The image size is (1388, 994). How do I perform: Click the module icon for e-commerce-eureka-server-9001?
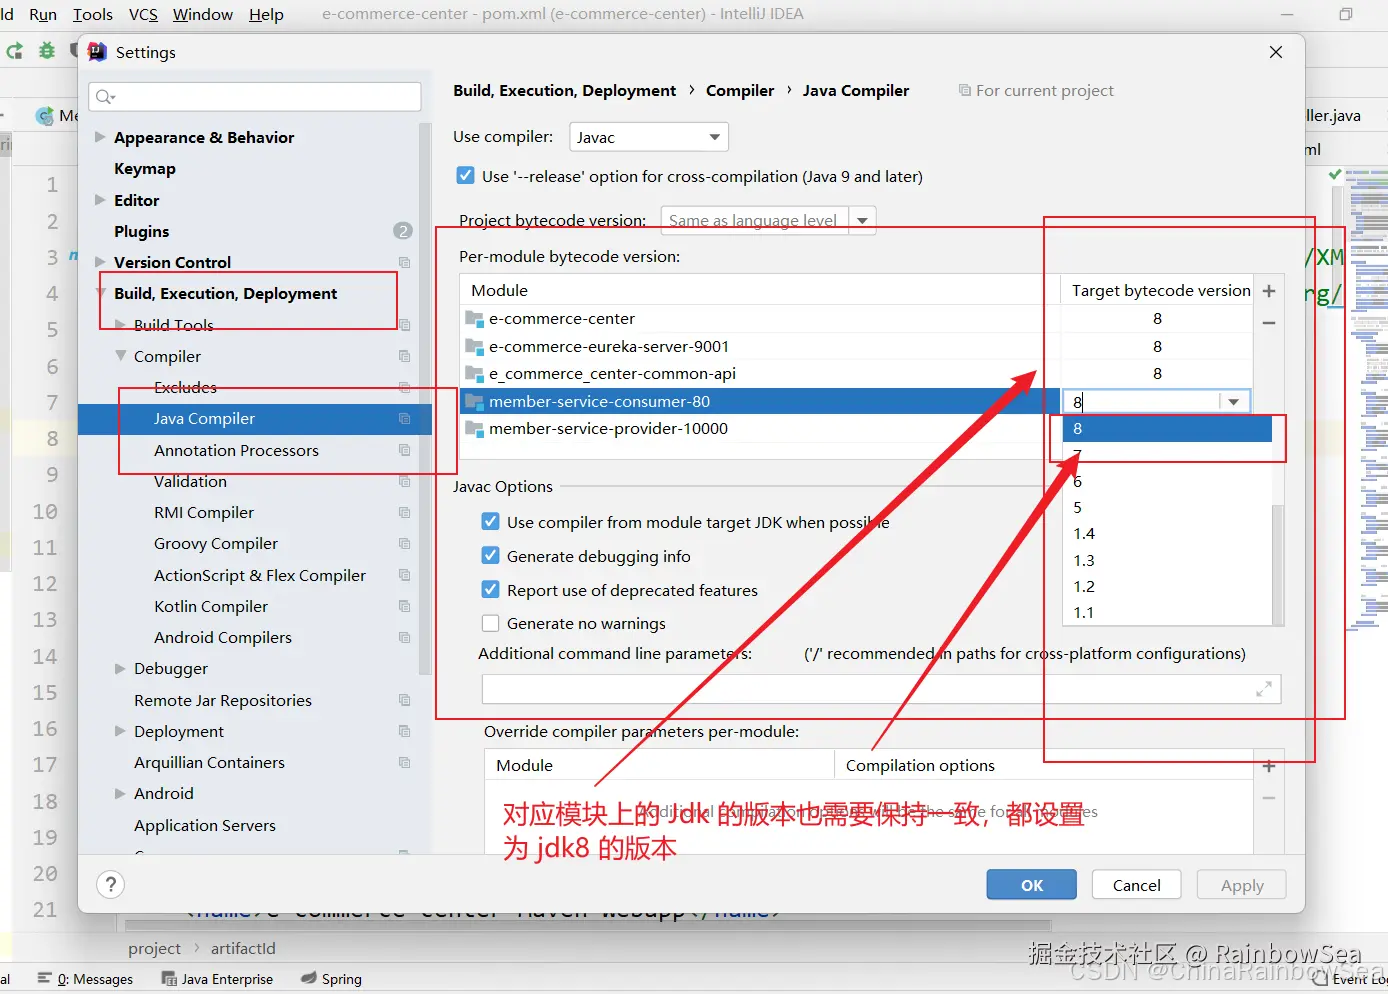(474, 347)
